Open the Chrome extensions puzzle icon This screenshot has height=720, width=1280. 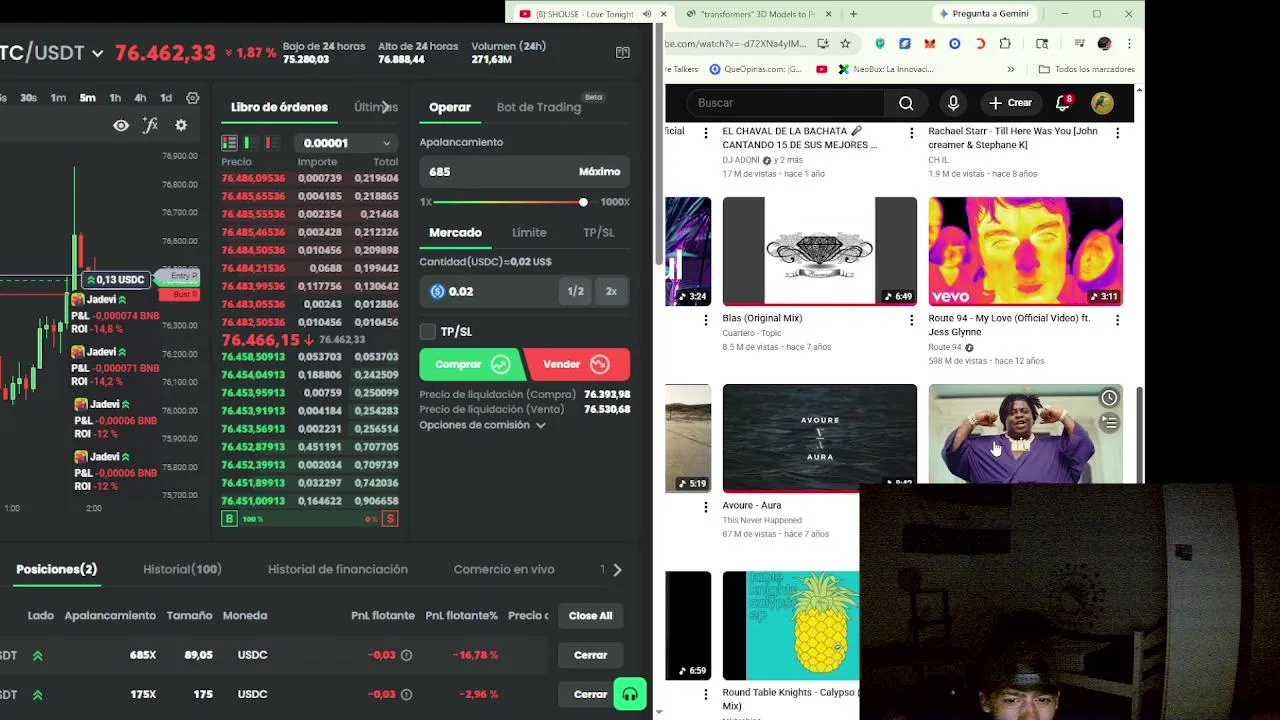tap(1005, 44)
